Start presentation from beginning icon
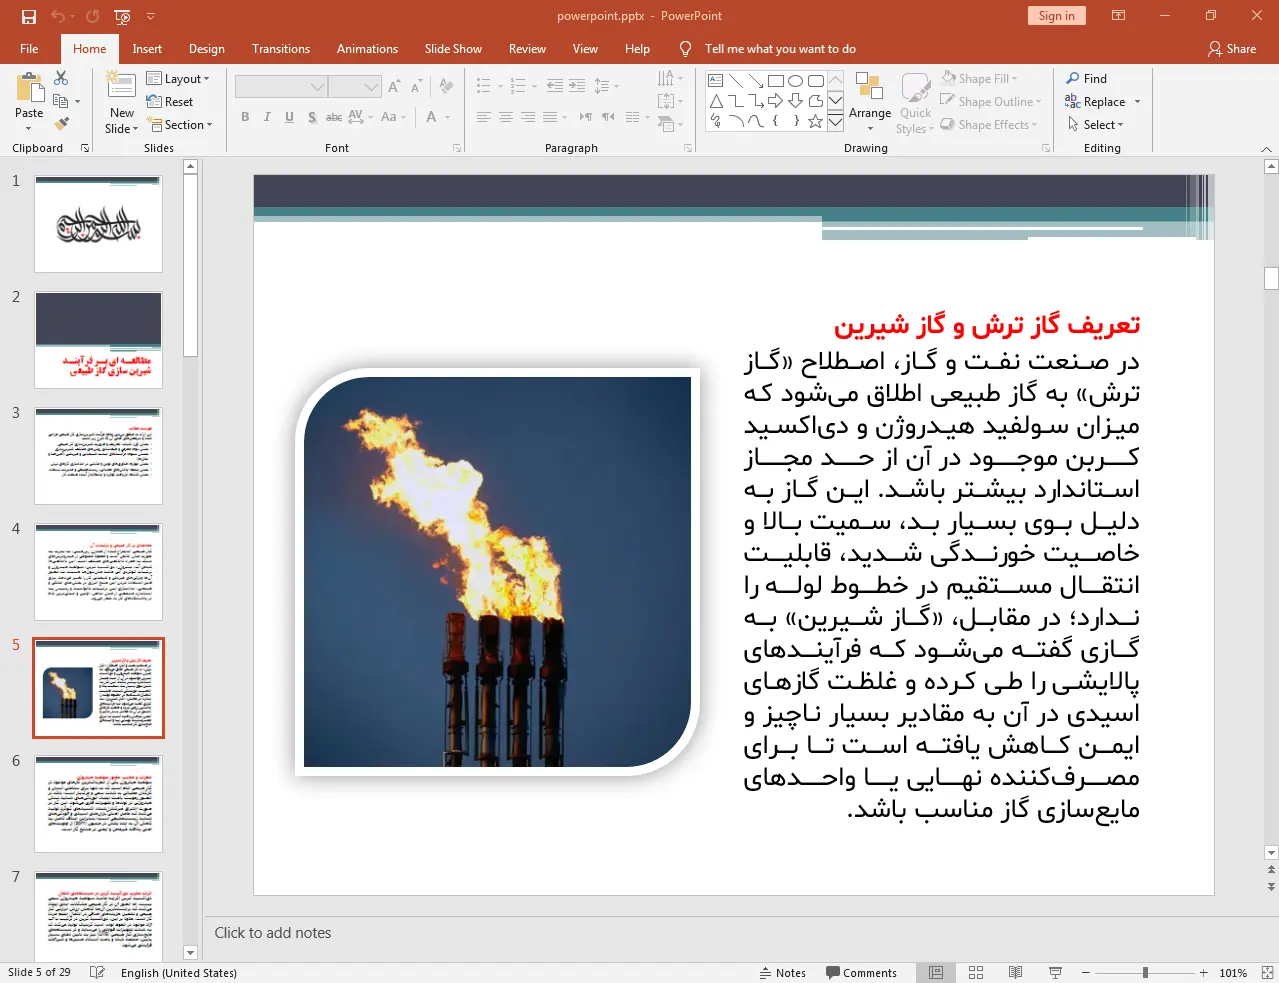The height and width of the screenshot is (983, 1279). tap(122, 16)
